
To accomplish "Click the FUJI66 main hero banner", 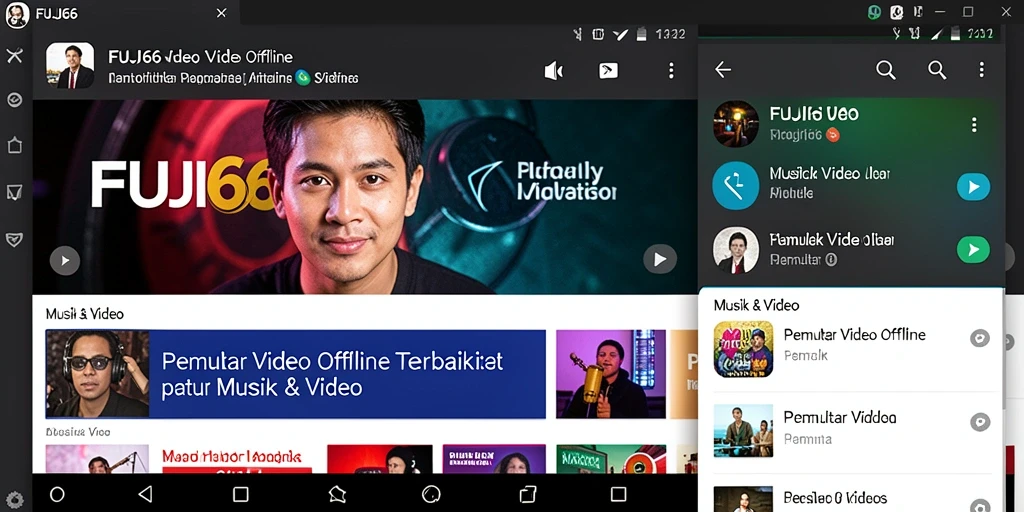I will click(x=365, y=197).
